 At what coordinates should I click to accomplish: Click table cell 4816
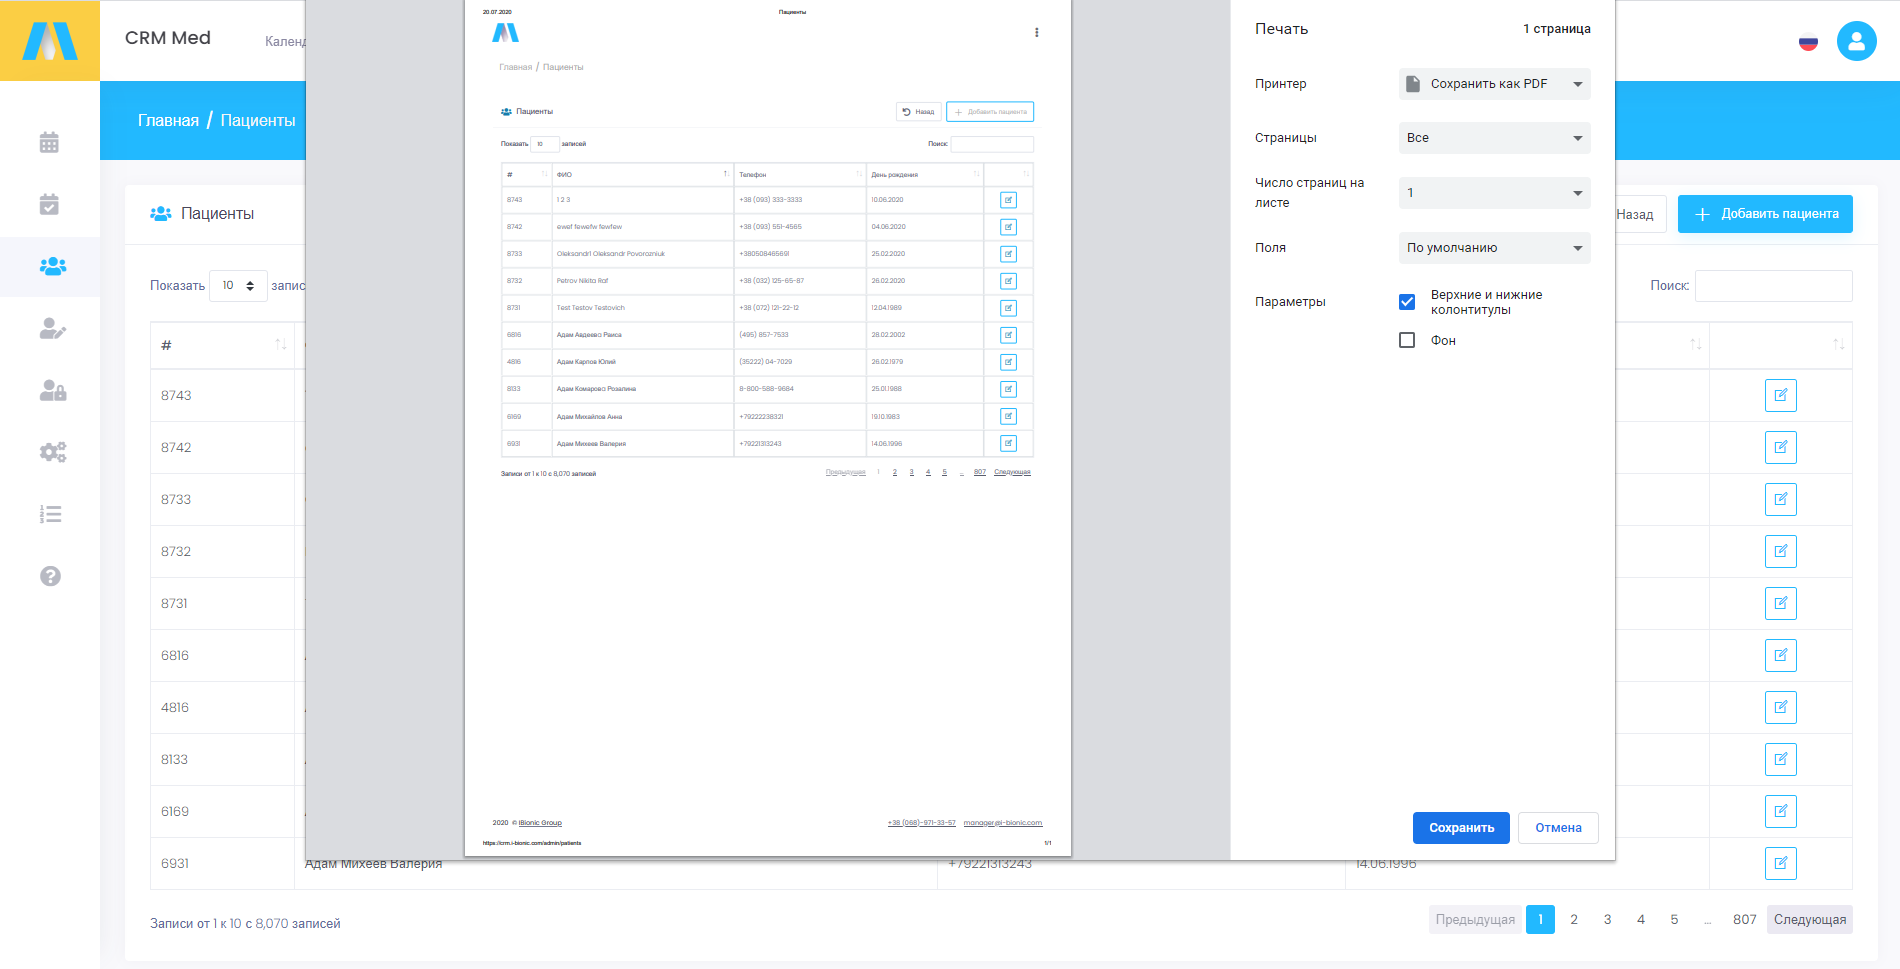tap(222, 707)
